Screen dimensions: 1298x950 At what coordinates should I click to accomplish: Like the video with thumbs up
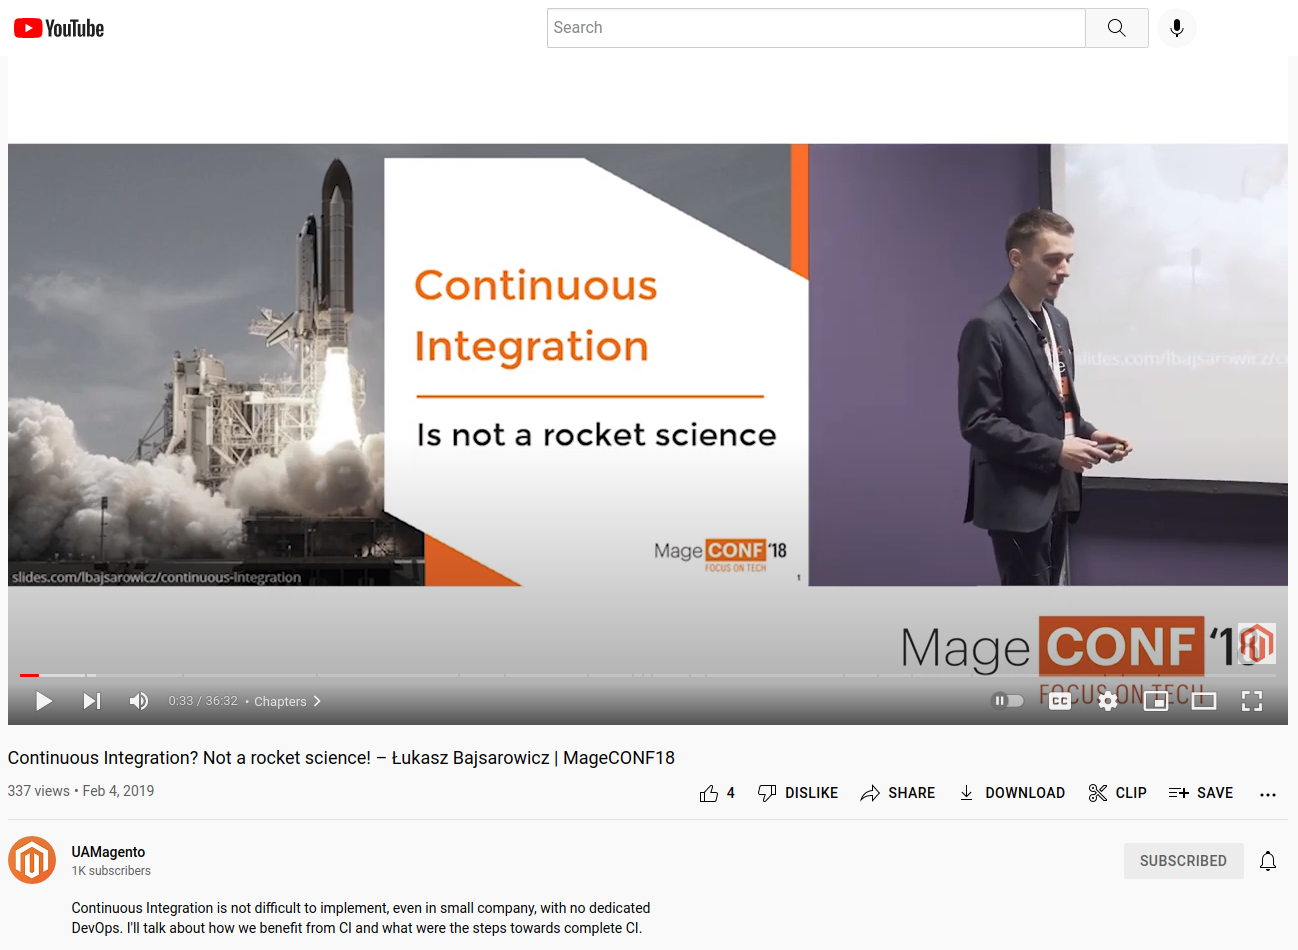717,793
